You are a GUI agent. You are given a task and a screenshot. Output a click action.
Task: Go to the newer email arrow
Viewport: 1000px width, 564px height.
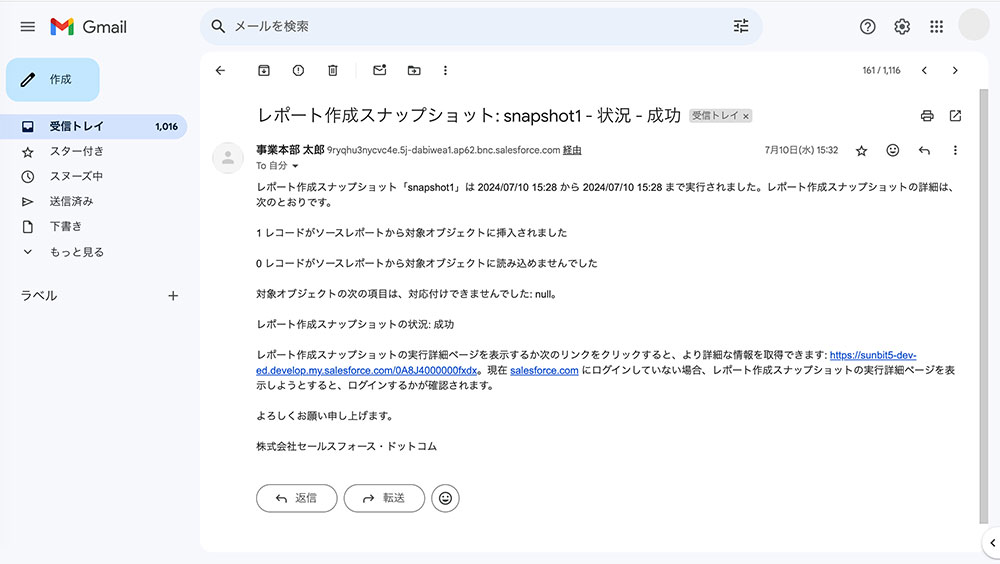coord(923,71)
